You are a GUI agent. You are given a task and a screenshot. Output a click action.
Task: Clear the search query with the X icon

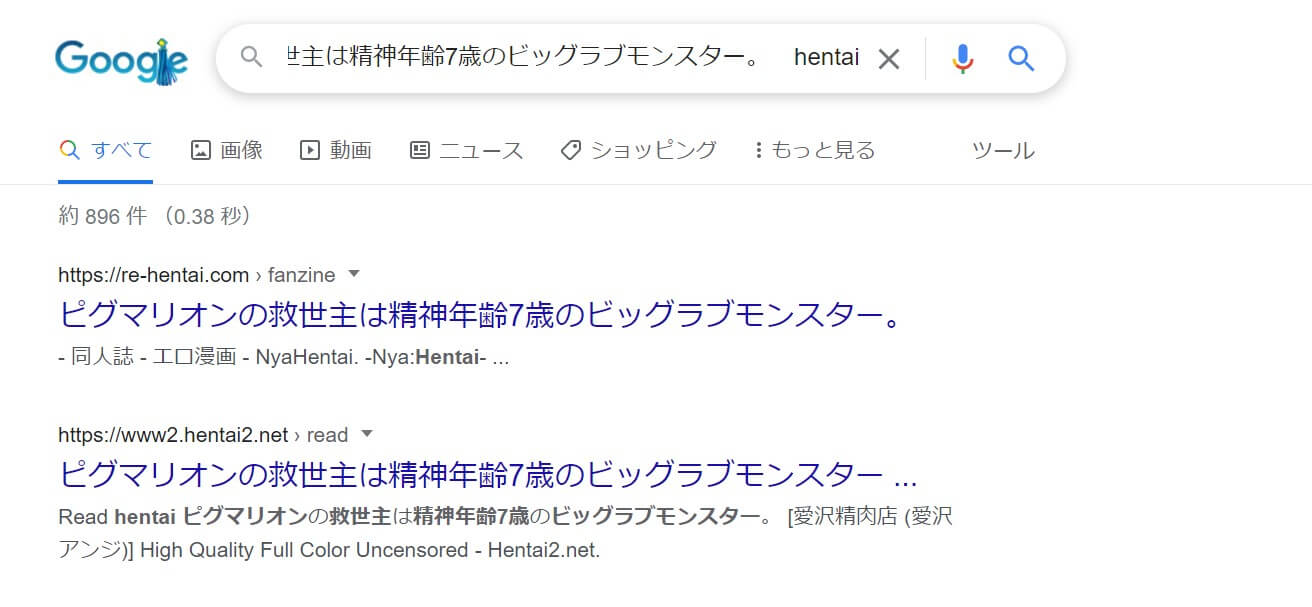(888, 59)
